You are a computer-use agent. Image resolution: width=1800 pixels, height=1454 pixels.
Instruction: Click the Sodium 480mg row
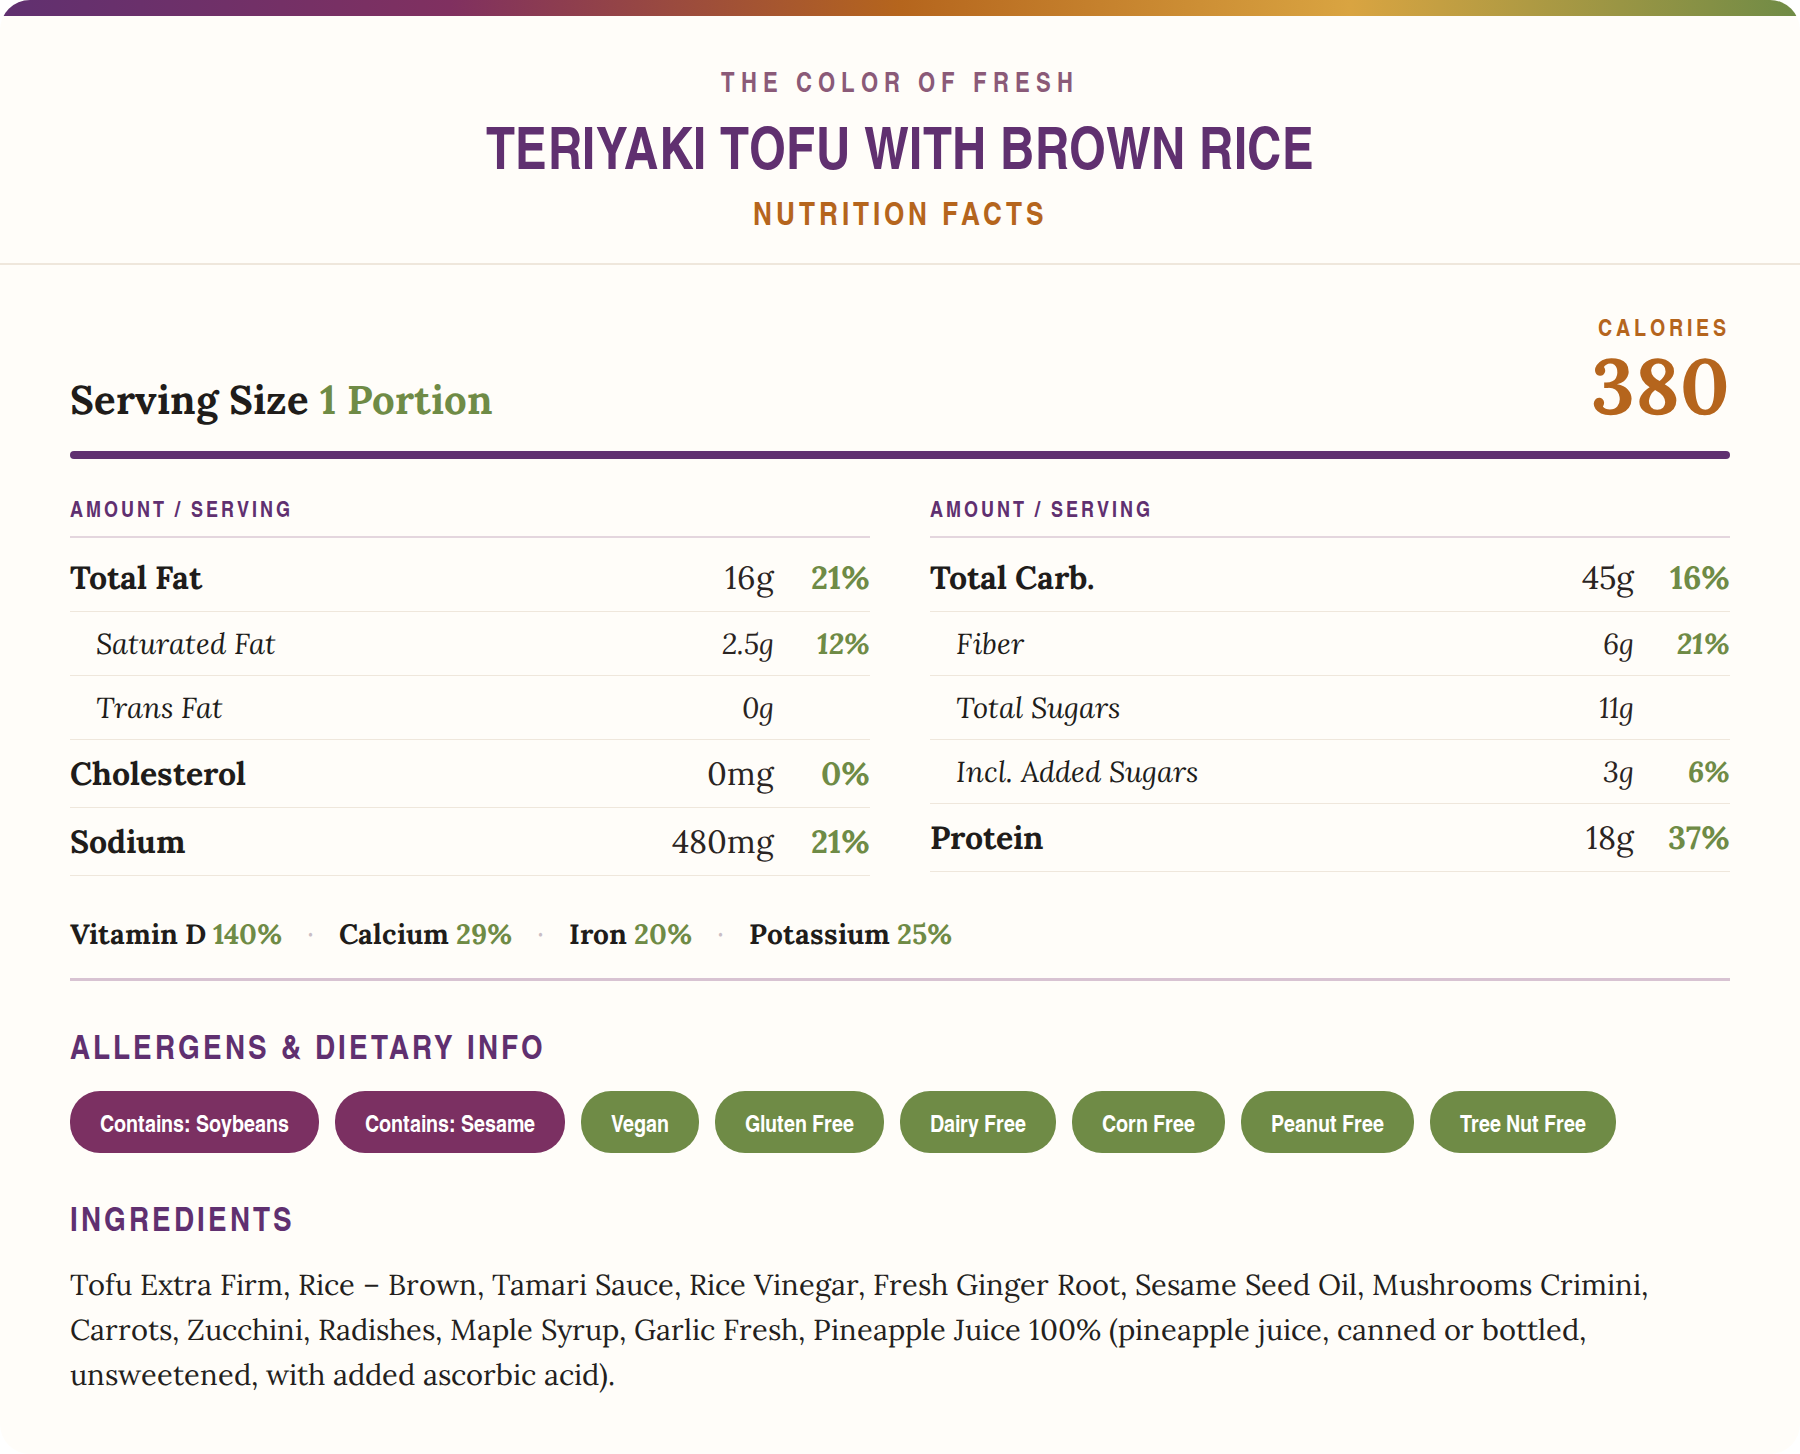pyautogui.click(x=470, y=842)
